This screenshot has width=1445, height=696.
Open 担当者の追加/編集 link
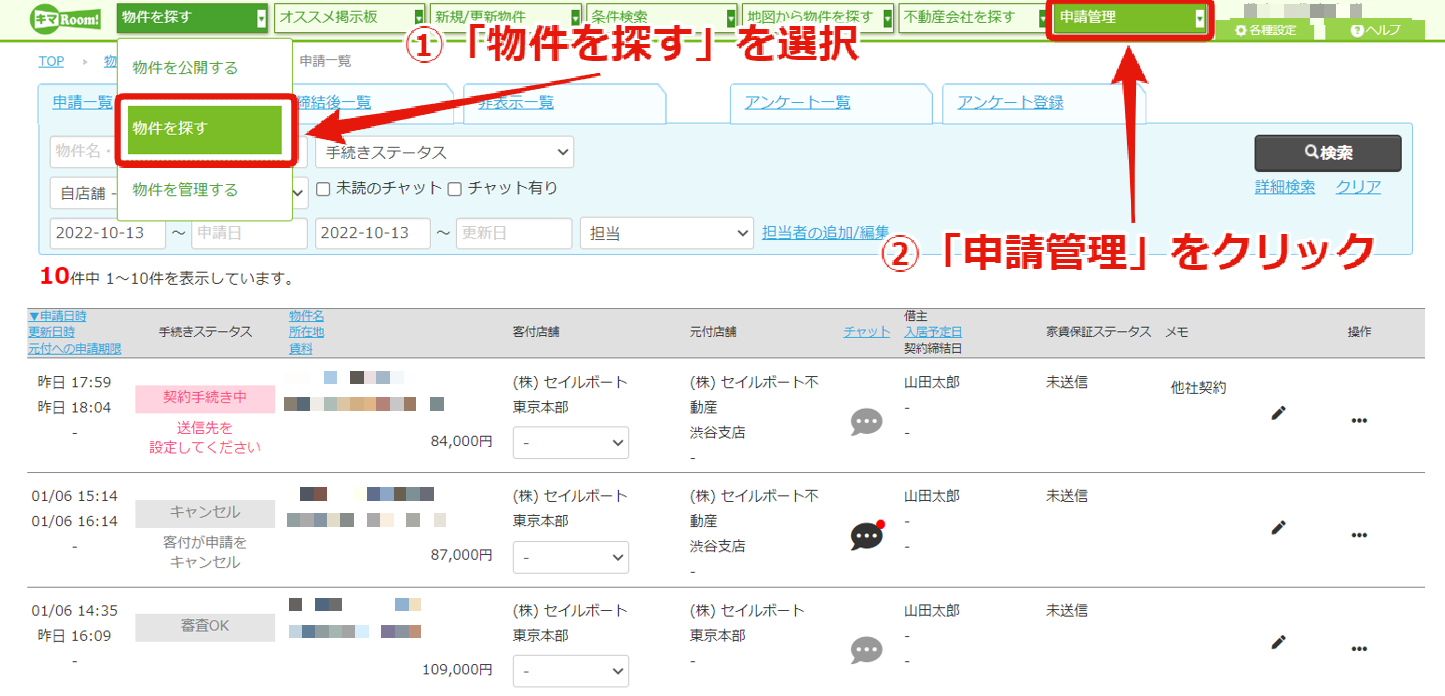point(826,233)
